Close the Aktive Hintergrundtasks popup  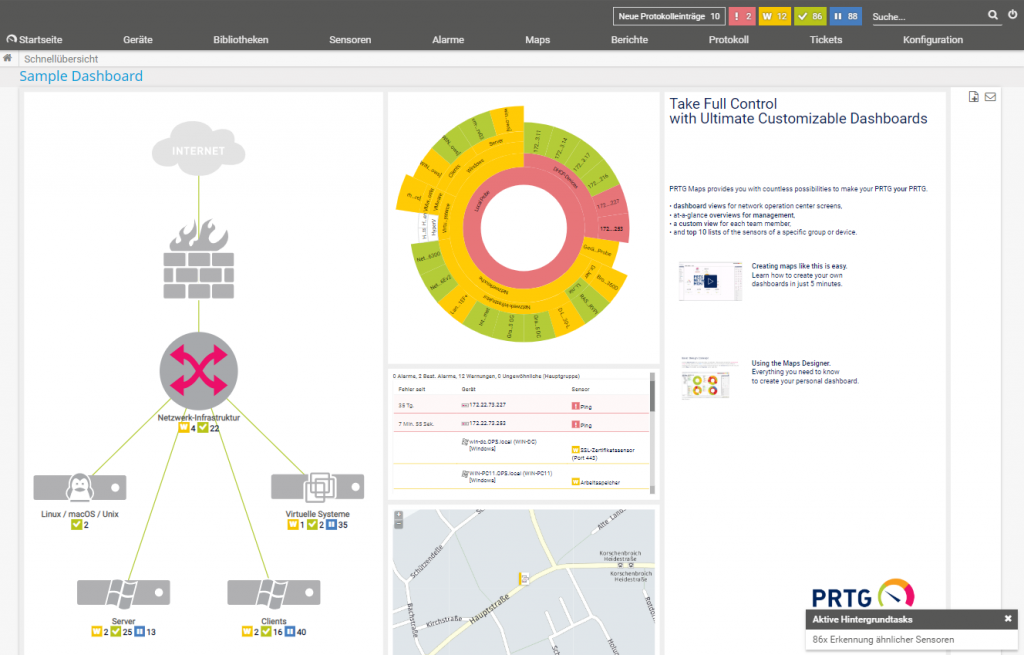(x=1008, y=619)
